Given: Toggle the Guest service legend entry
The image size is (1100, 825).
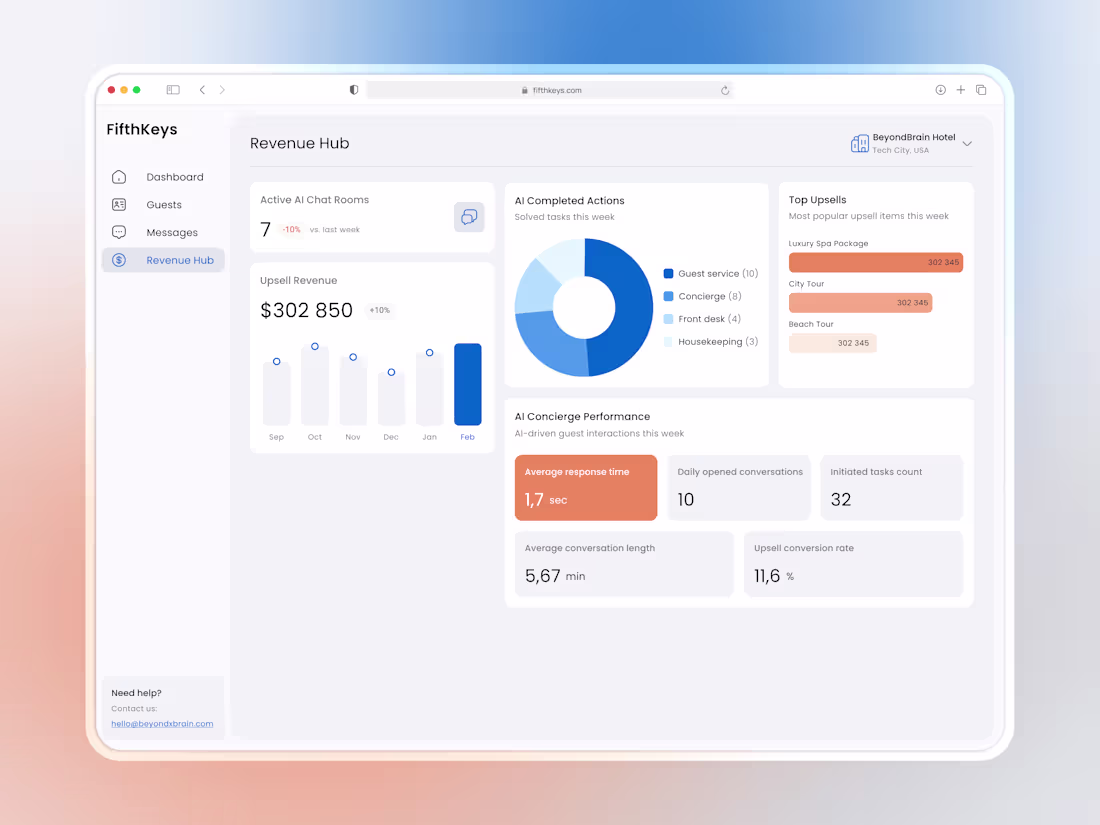Looking at the screenshot, I should 710,272.
